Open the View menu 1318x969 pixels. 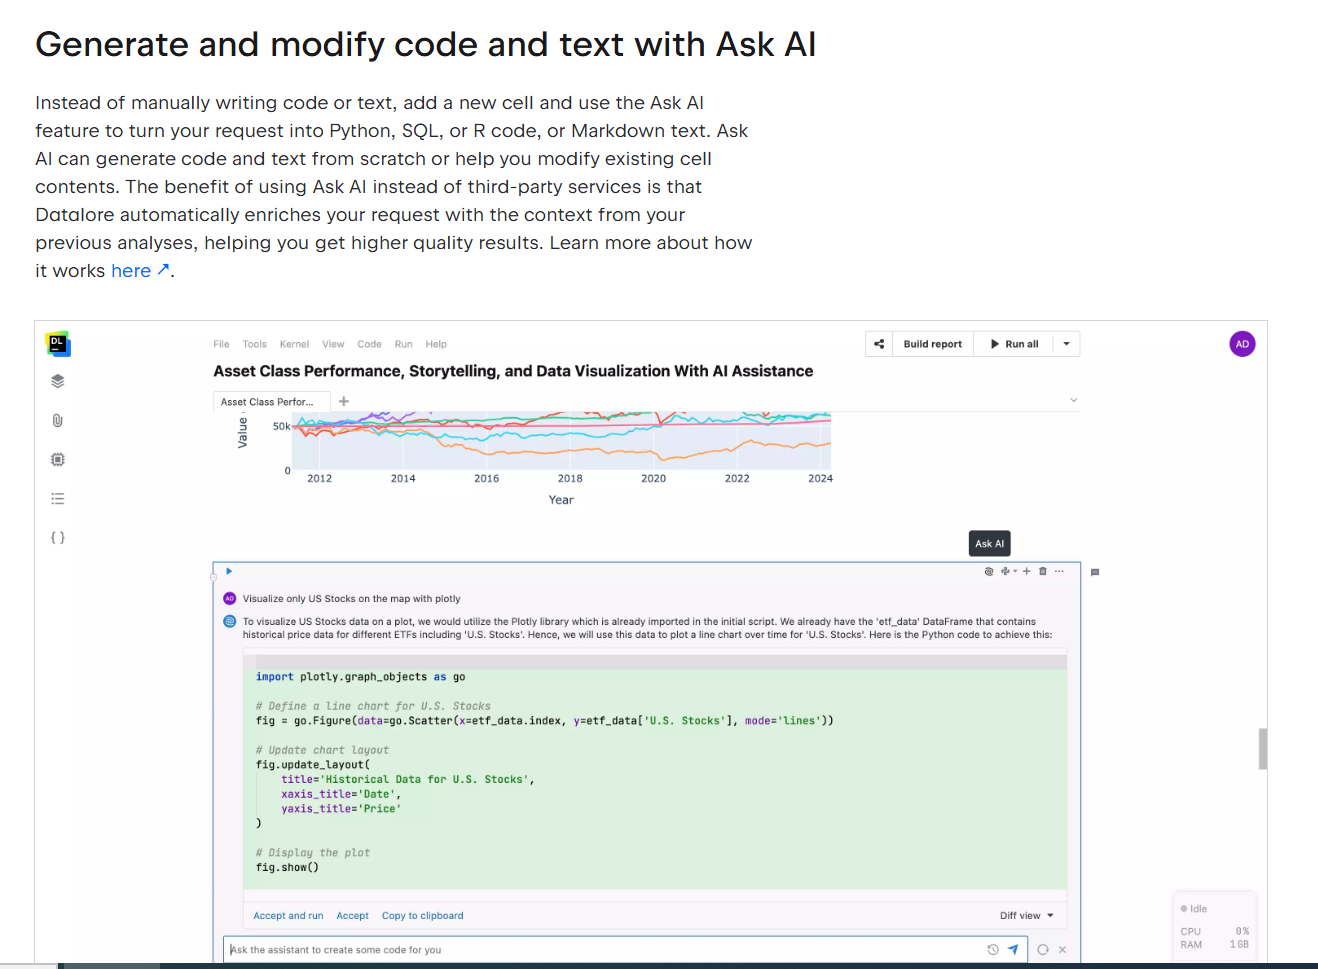(333, 344)
